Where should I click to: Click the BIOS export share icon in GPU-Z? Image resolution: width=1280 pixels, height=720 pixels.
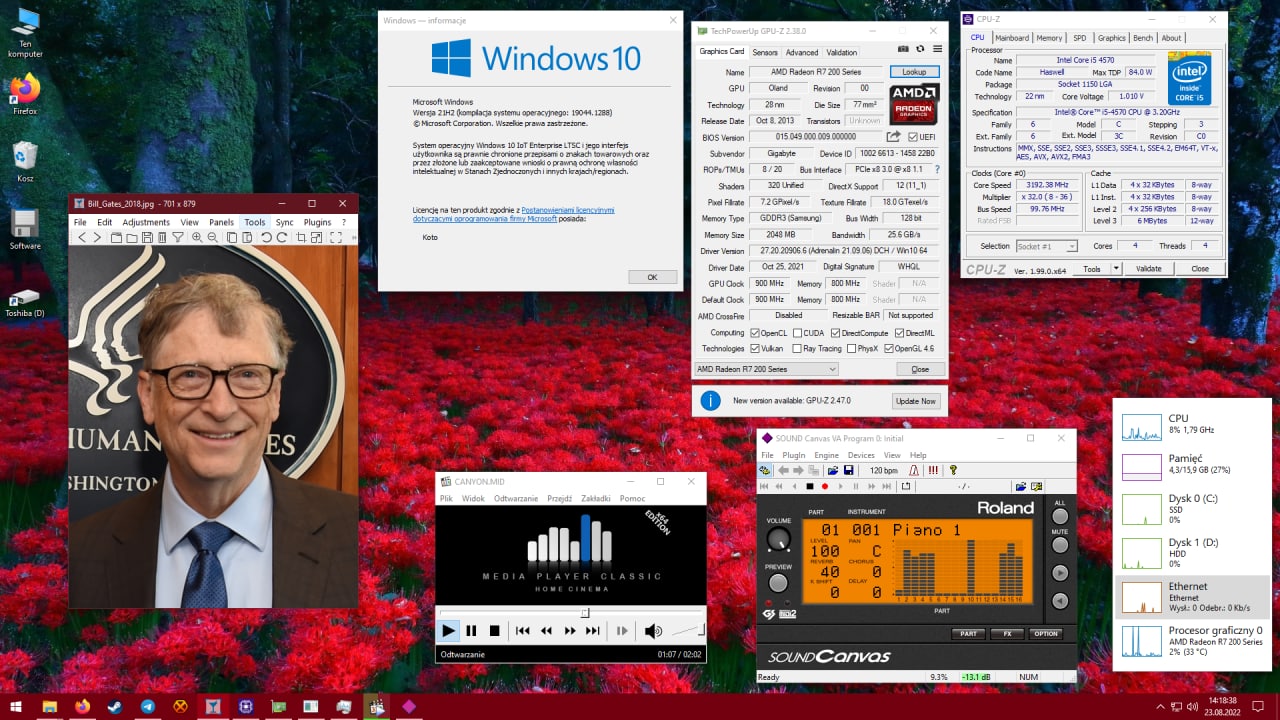click(894, 137)
